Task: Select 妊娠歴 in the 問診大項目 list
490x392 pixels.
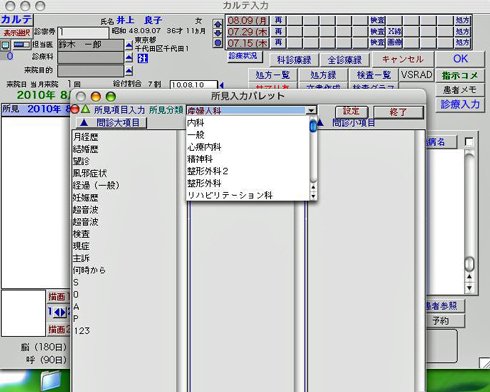Action: 85,197
